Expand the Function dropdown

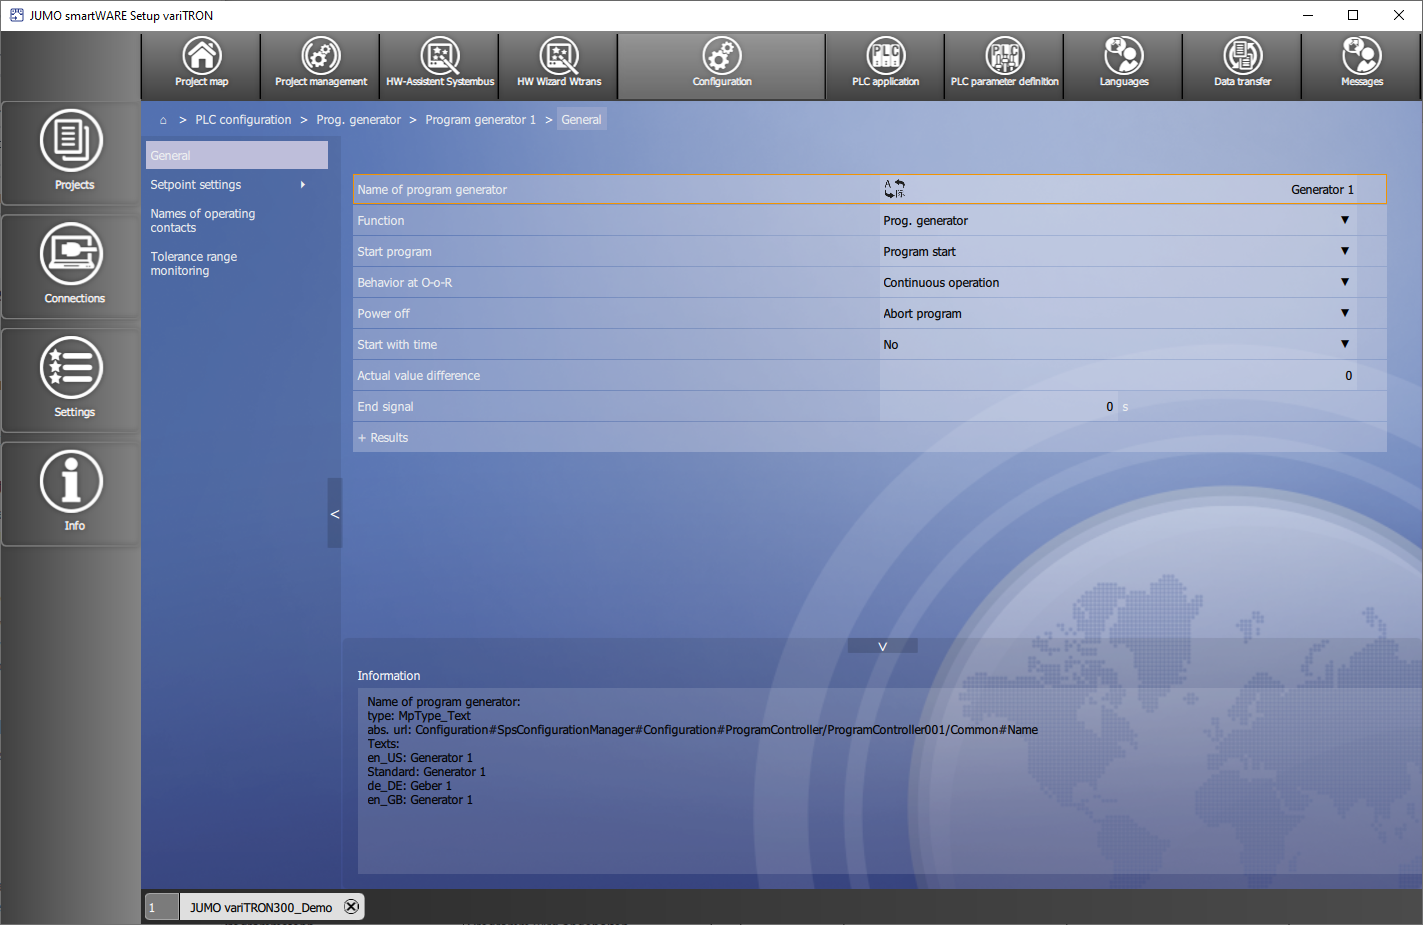click(1344, 220)
